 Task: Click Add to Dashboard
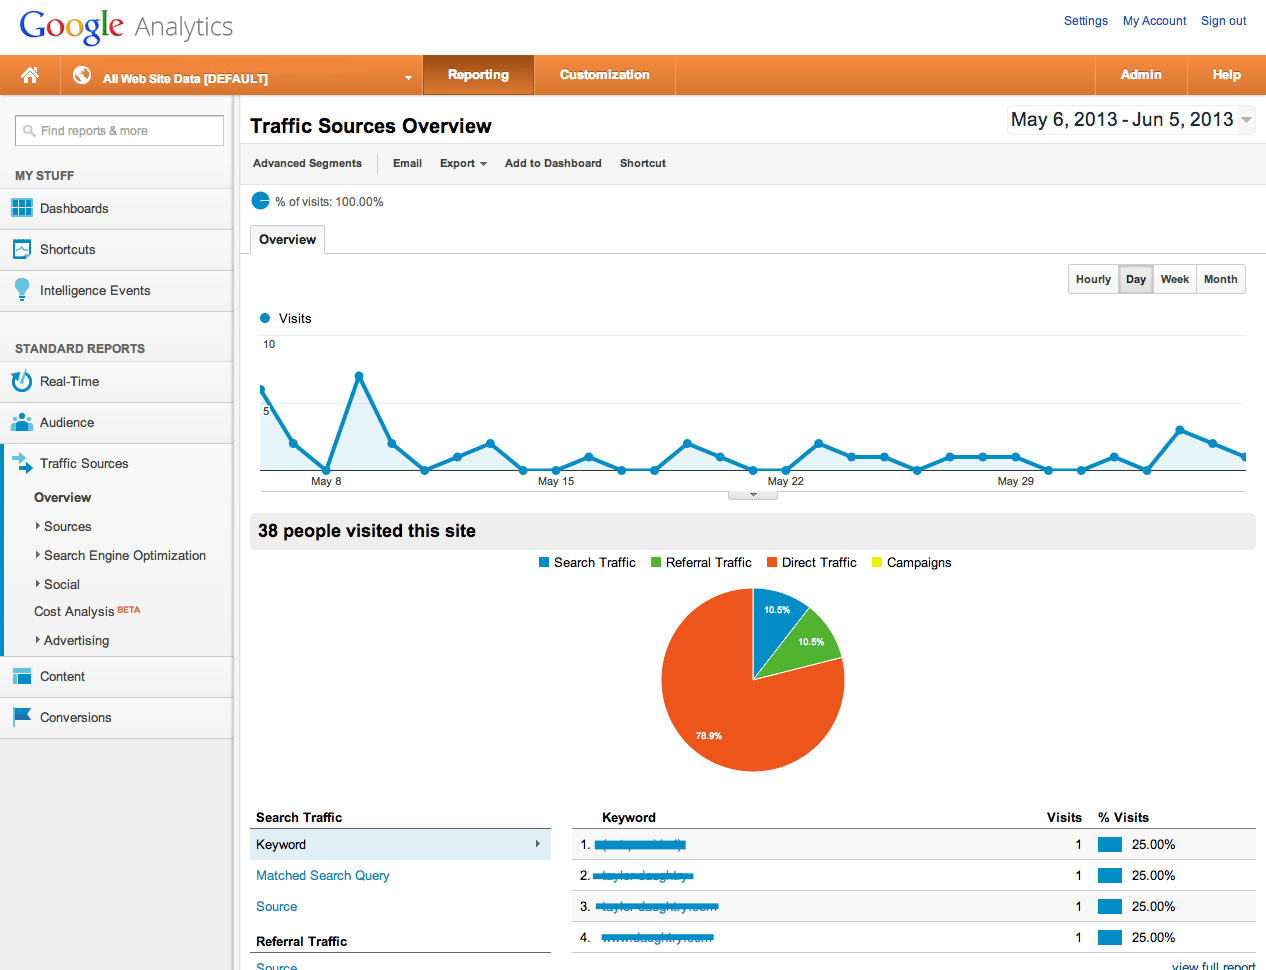[x=553, y=163]
